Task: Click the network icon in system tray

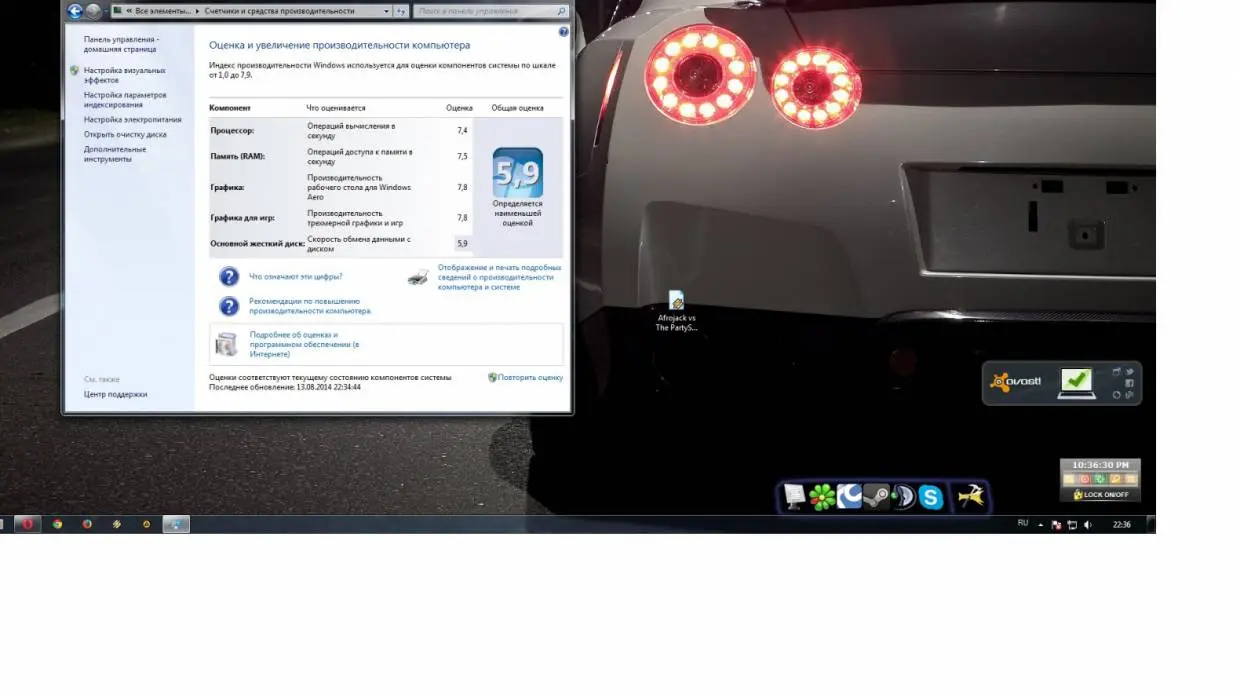Action: point(1072,524)
